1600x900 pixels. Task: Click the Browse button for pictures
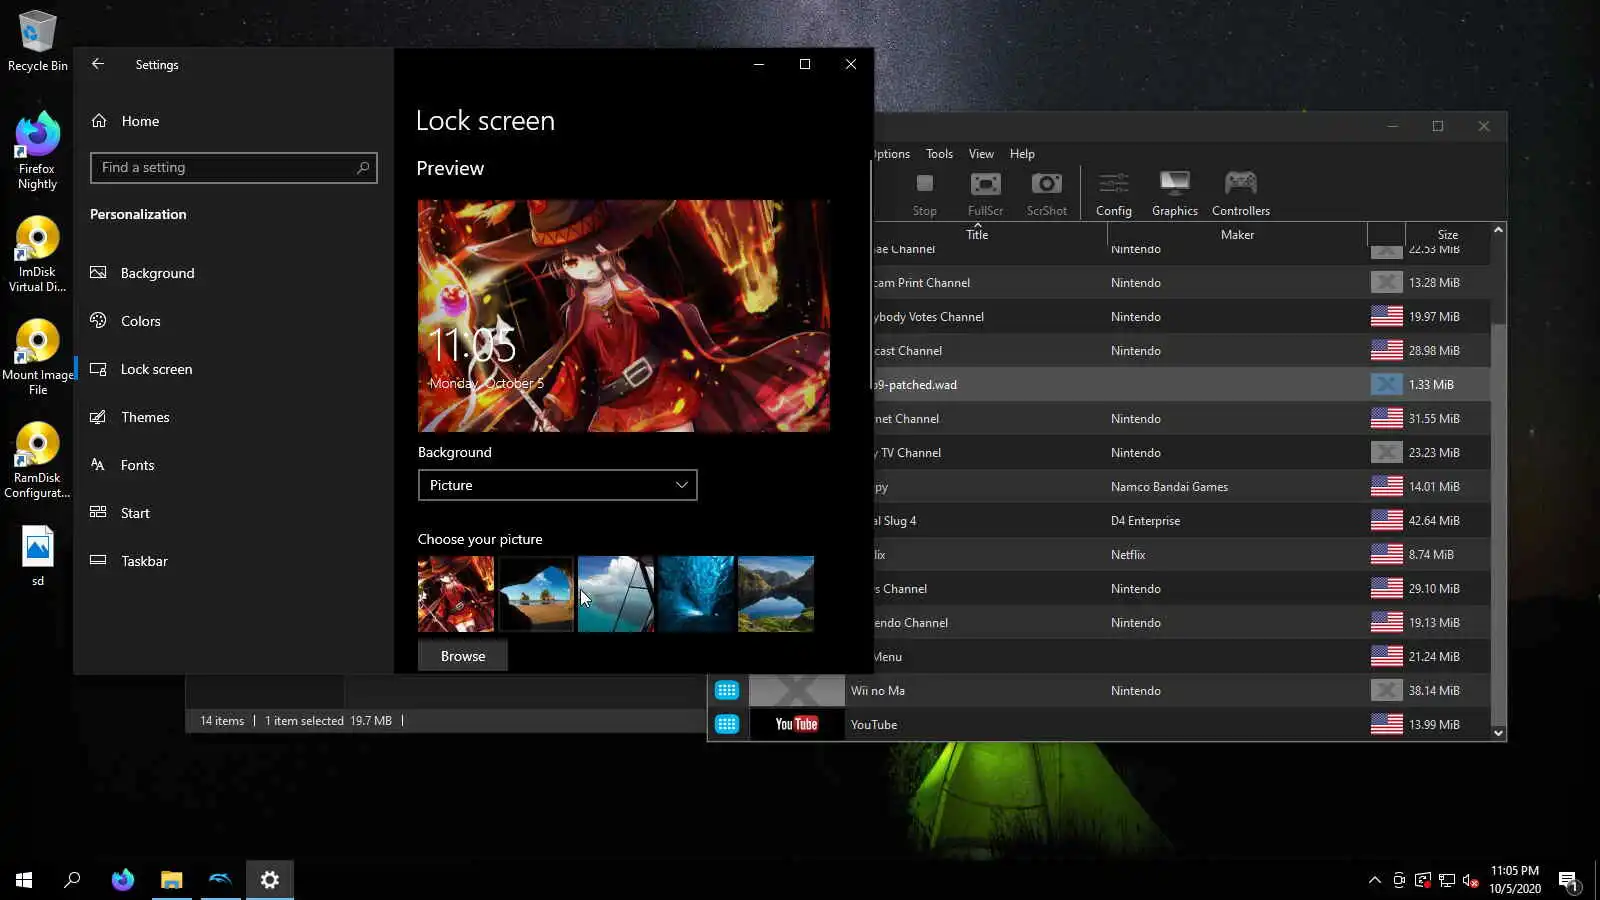click(463, 656)
